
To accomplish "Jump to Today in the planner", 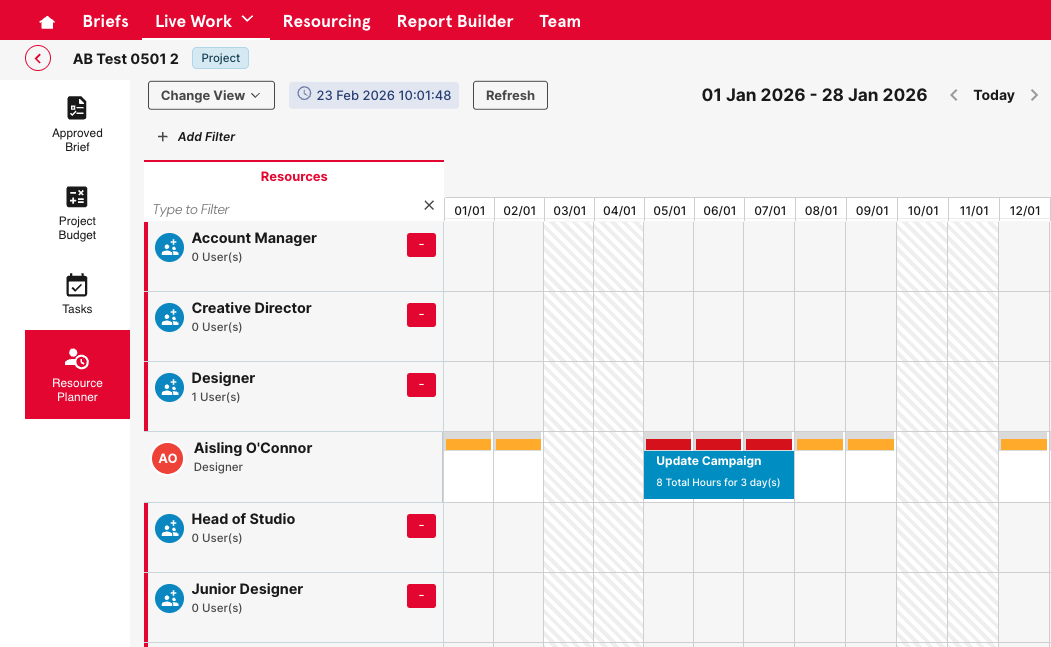I will [x=993, y=95].
